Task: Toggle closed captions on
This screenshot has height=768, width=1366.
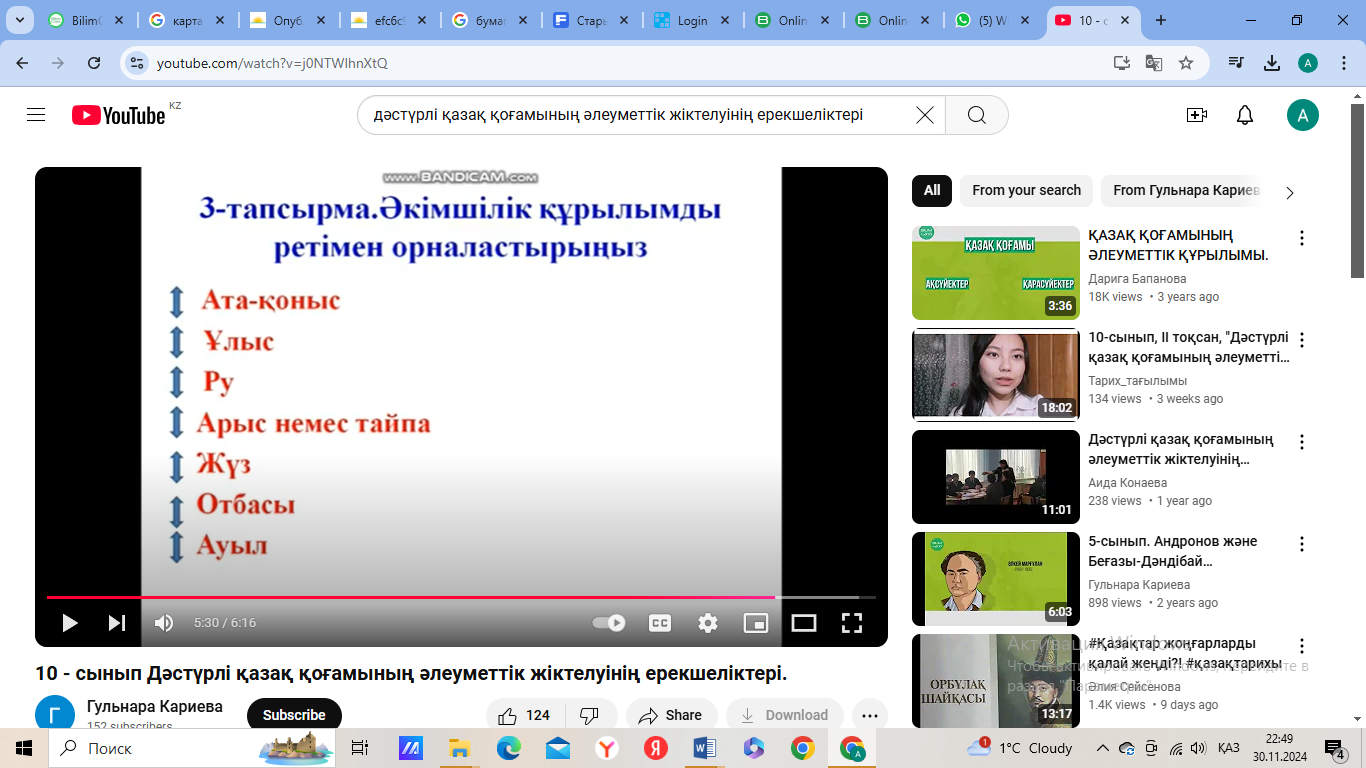Action: (x=660, y=623)
